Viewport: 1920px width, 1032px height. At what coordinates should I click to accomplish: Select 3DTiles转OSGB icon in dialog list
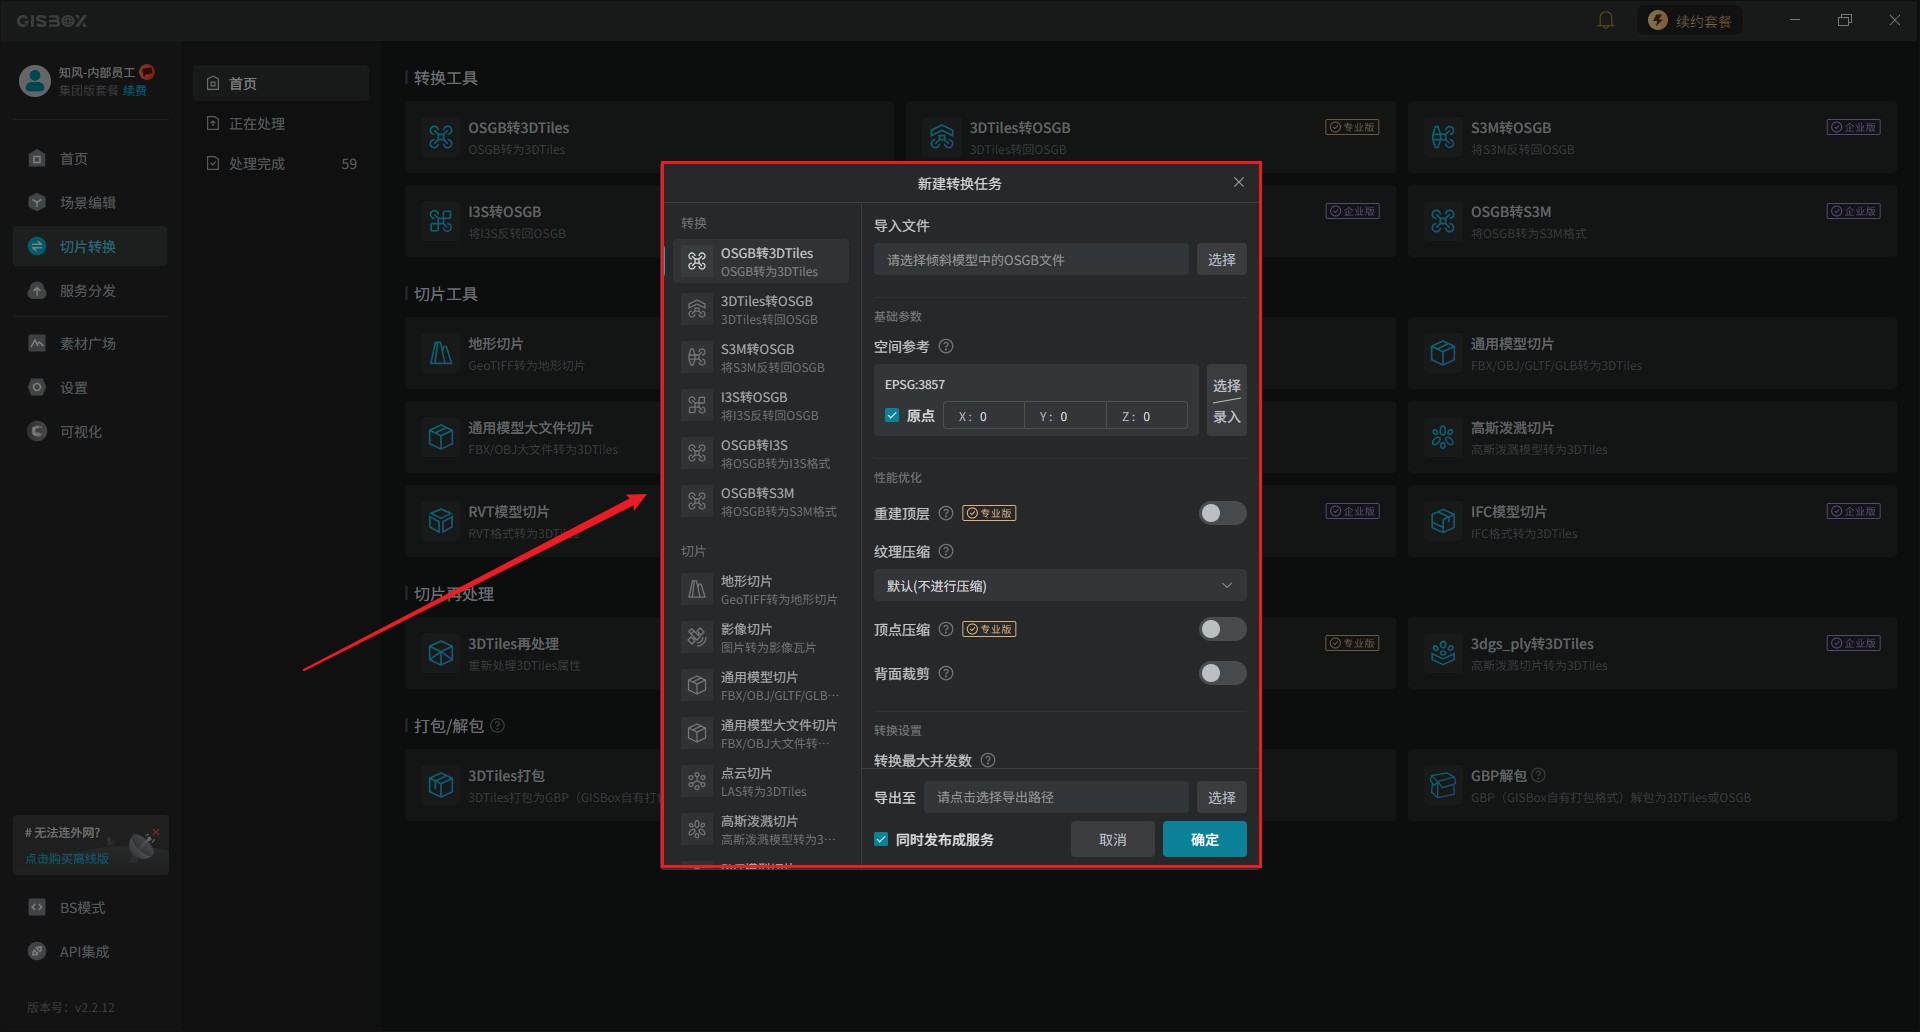pos(697,309)
